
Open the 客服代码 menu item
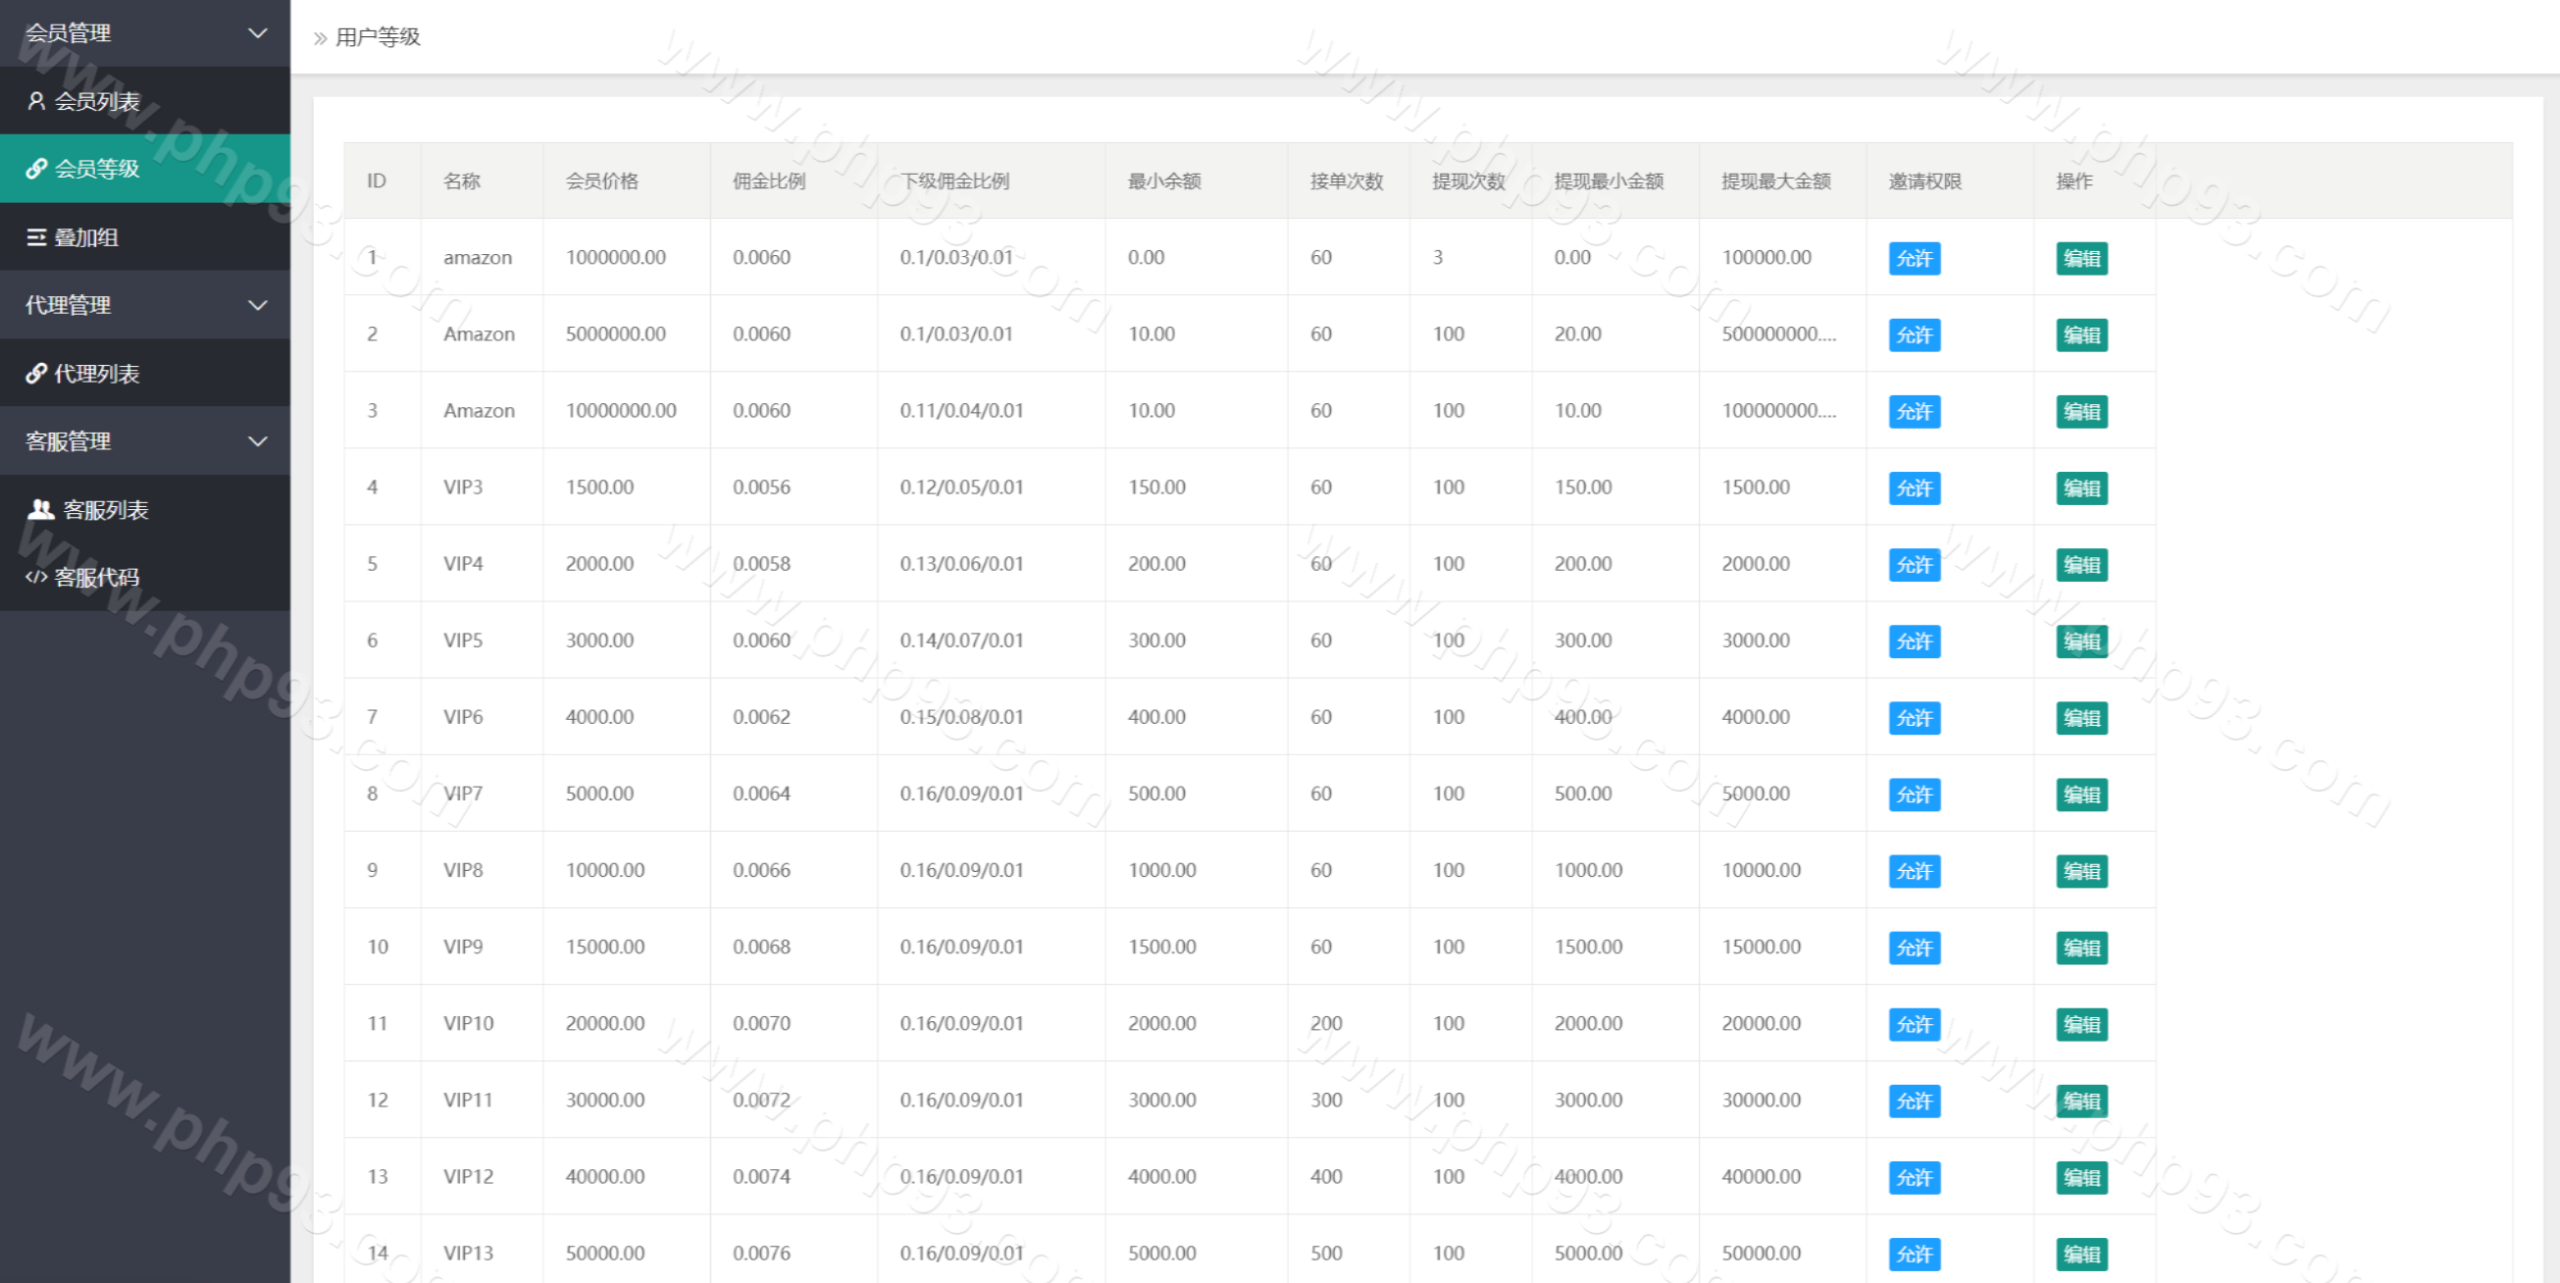[x=96, y=577]
